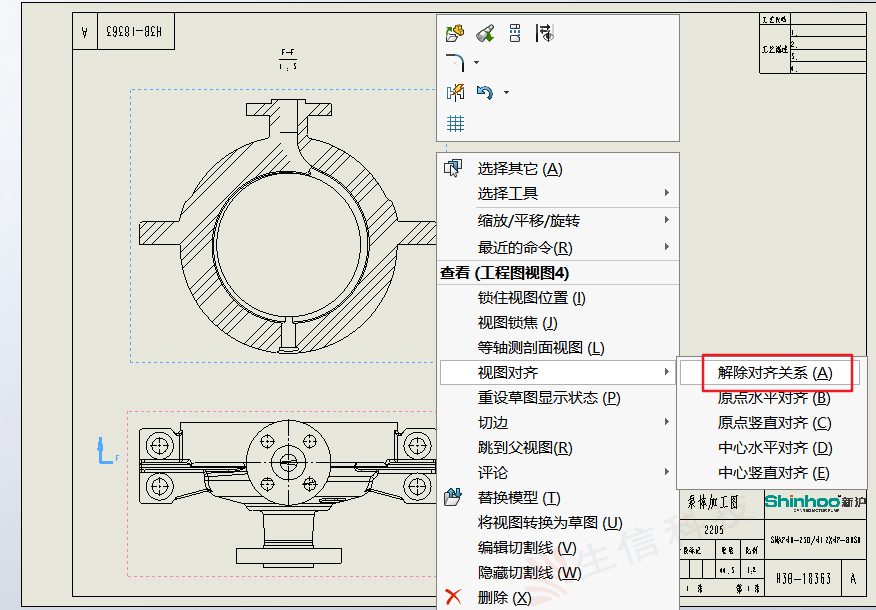Viewport: 876px width, 610px height.
Task: Select 视图锁焦 (J) menu item
Action: (x=559, y=323)
